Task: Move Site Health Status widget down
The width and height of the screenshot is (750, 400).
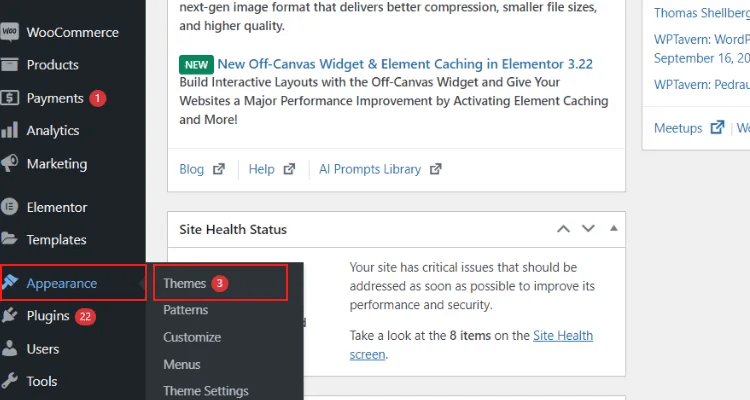Action: click(x=588, y=229)
